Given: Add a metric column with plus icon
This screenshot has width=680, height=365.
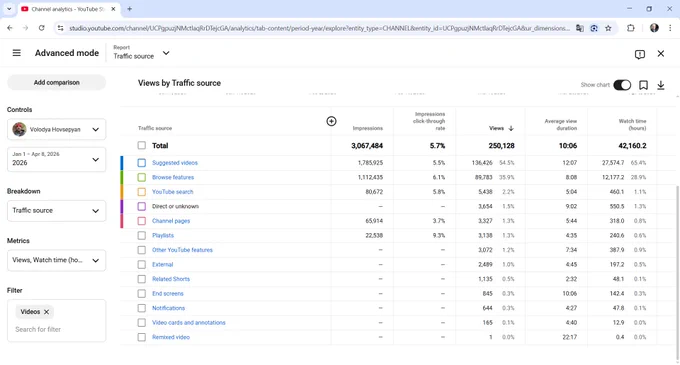Looking at the screenshot, I should [x=331, y=121].
